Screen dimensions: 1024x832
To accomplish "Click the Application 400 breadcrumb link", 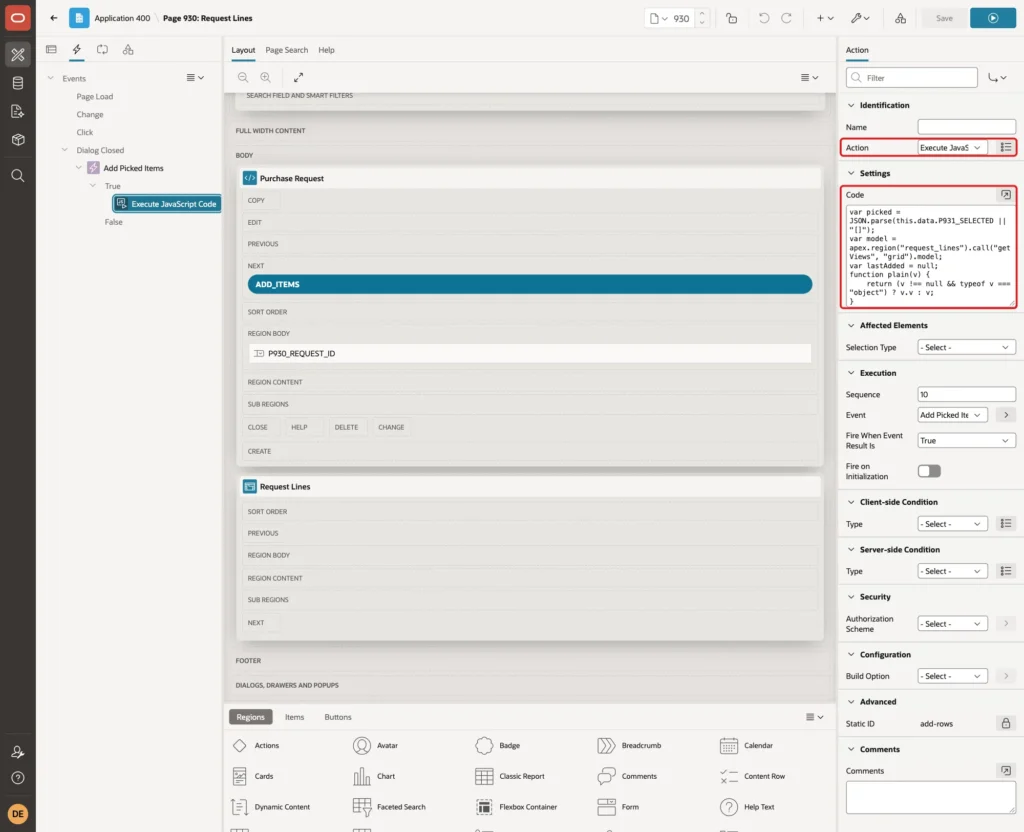I will point(122,18).
